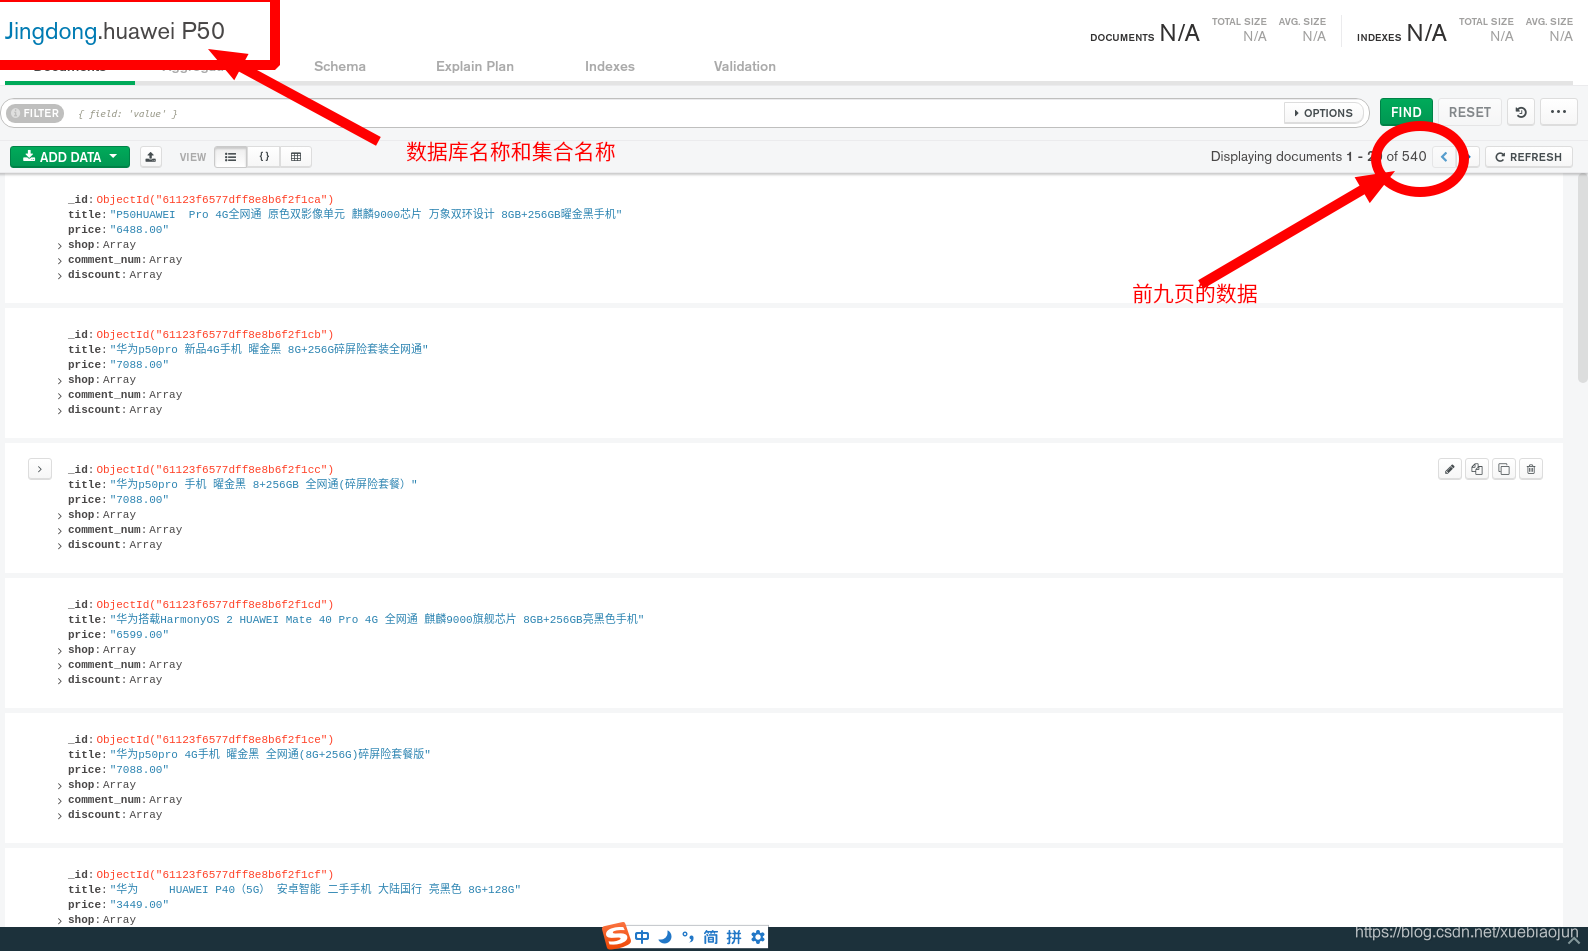Toggle Chinese input mode 中 icon

coord(642,937)
